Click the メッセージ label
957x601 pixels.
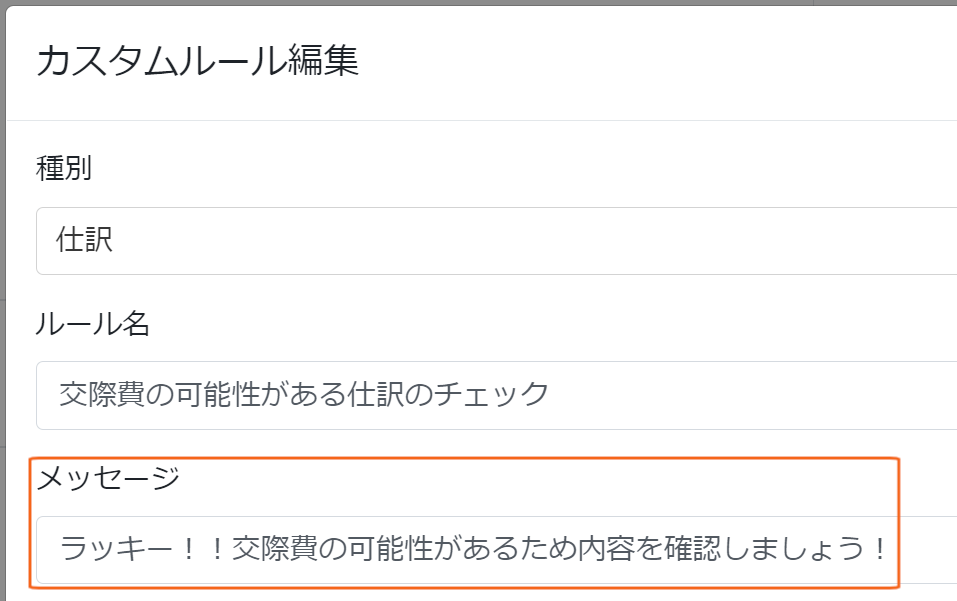108,477
